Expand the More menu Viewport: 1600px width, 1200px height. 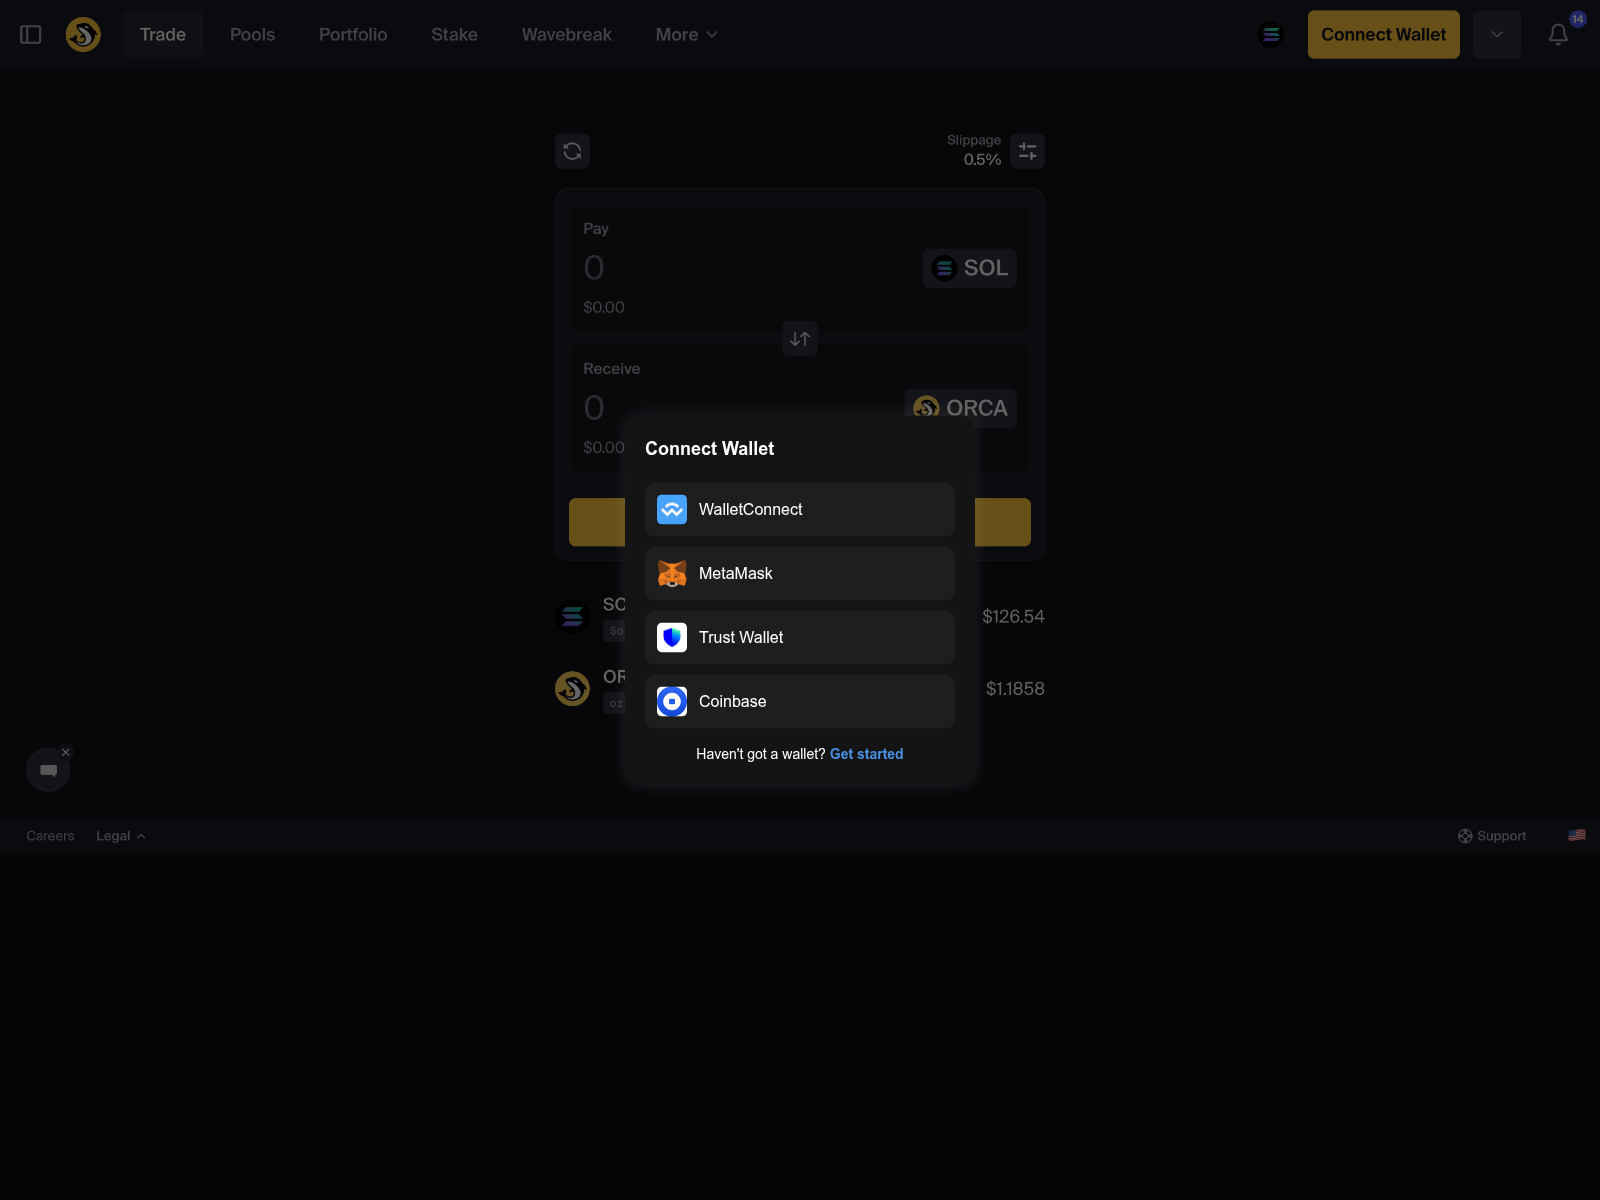[x=686, y=35]
